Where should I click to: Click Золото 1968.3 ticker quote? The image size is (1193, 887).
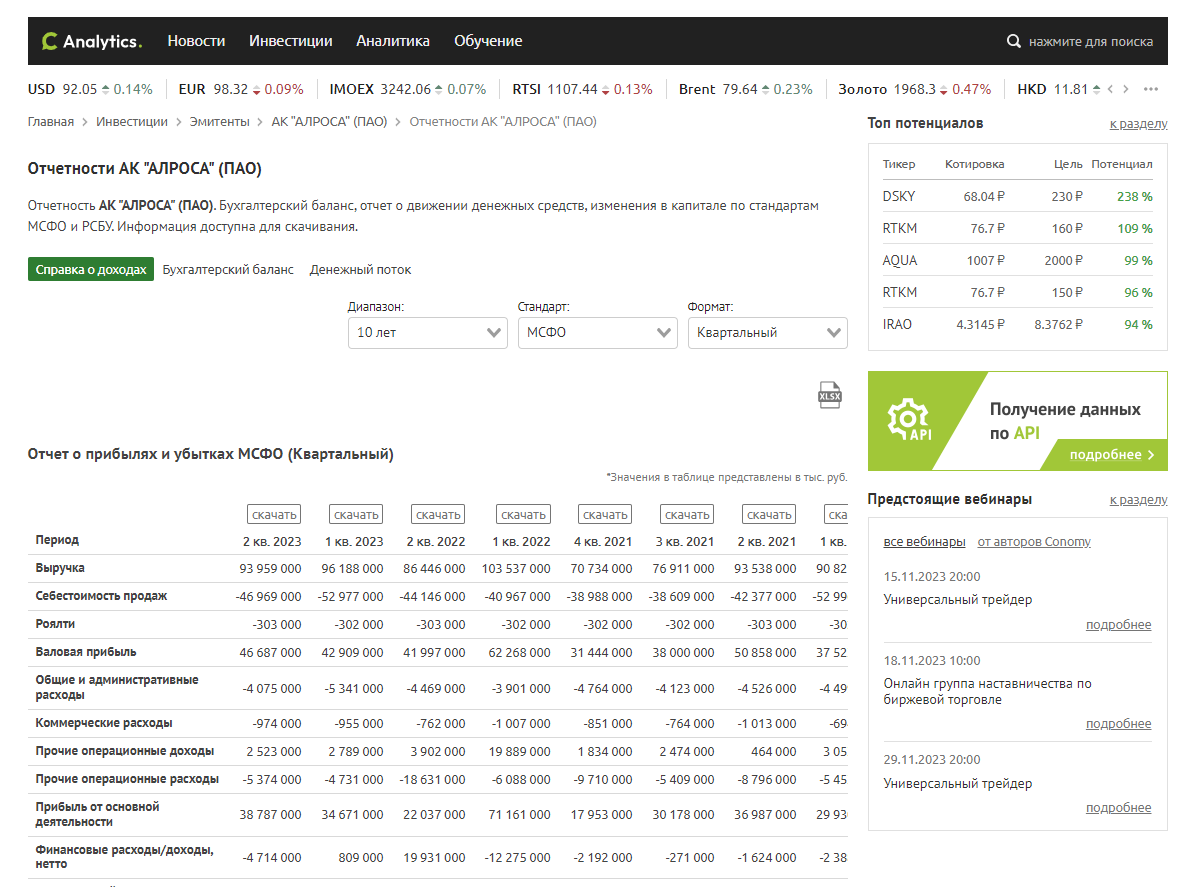915,89
